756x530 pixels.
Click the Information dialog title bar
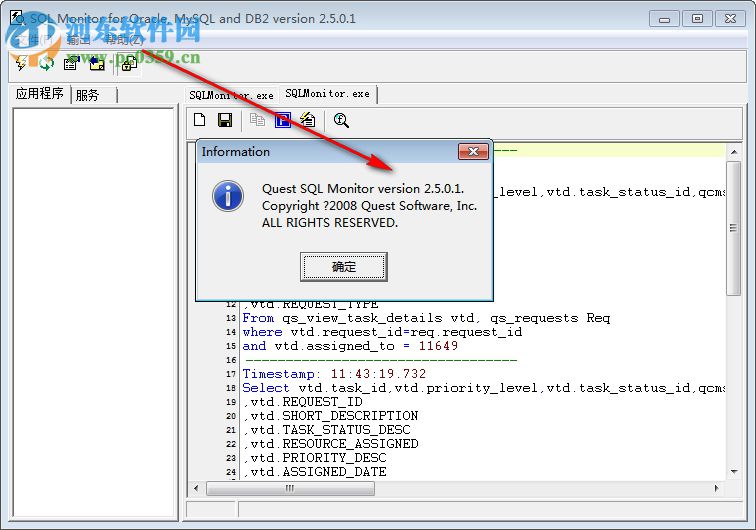pos(328,151)
